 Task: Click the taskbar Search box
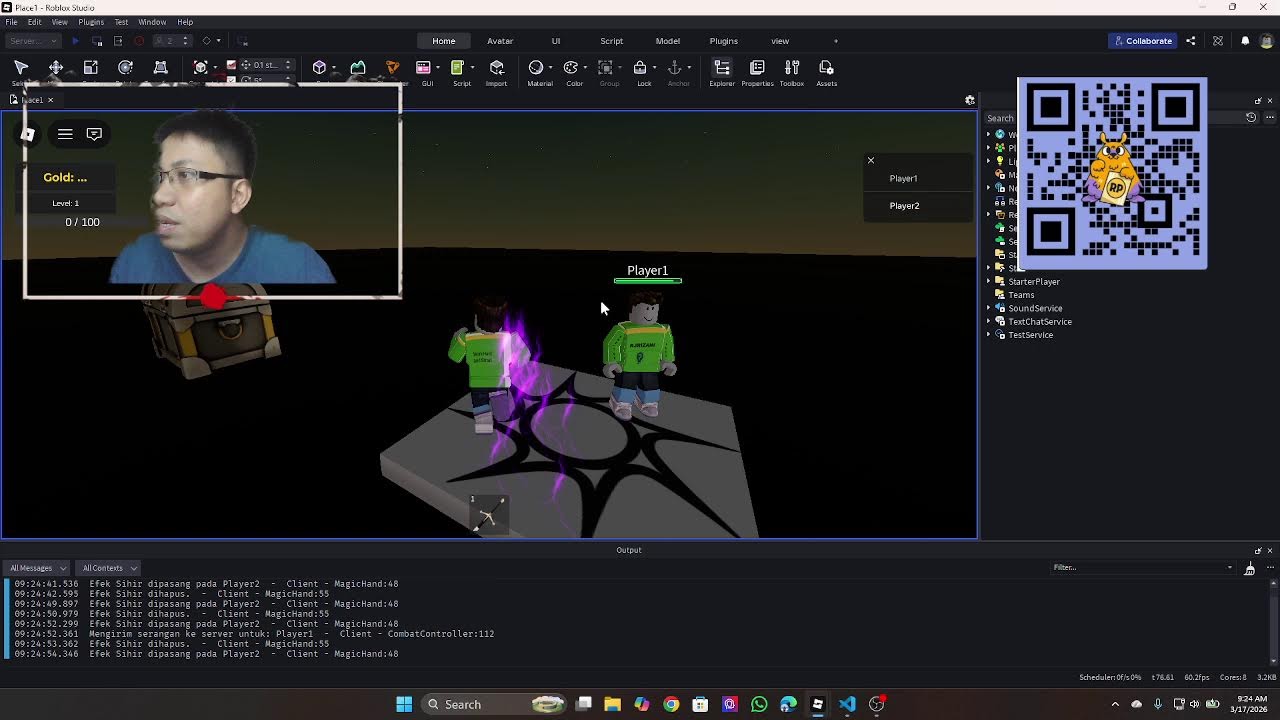[x=494, y=704]
